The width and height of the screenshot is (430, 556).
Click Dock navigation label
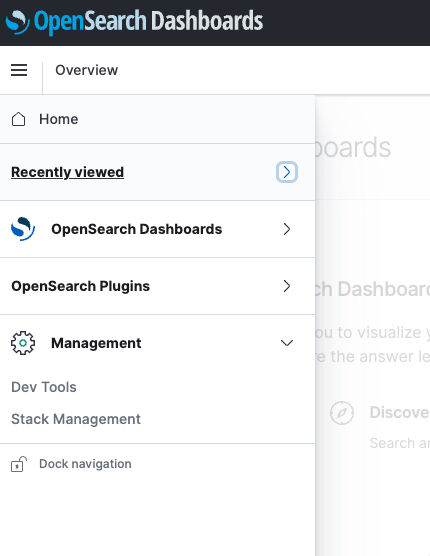click(x=85, y=464)
